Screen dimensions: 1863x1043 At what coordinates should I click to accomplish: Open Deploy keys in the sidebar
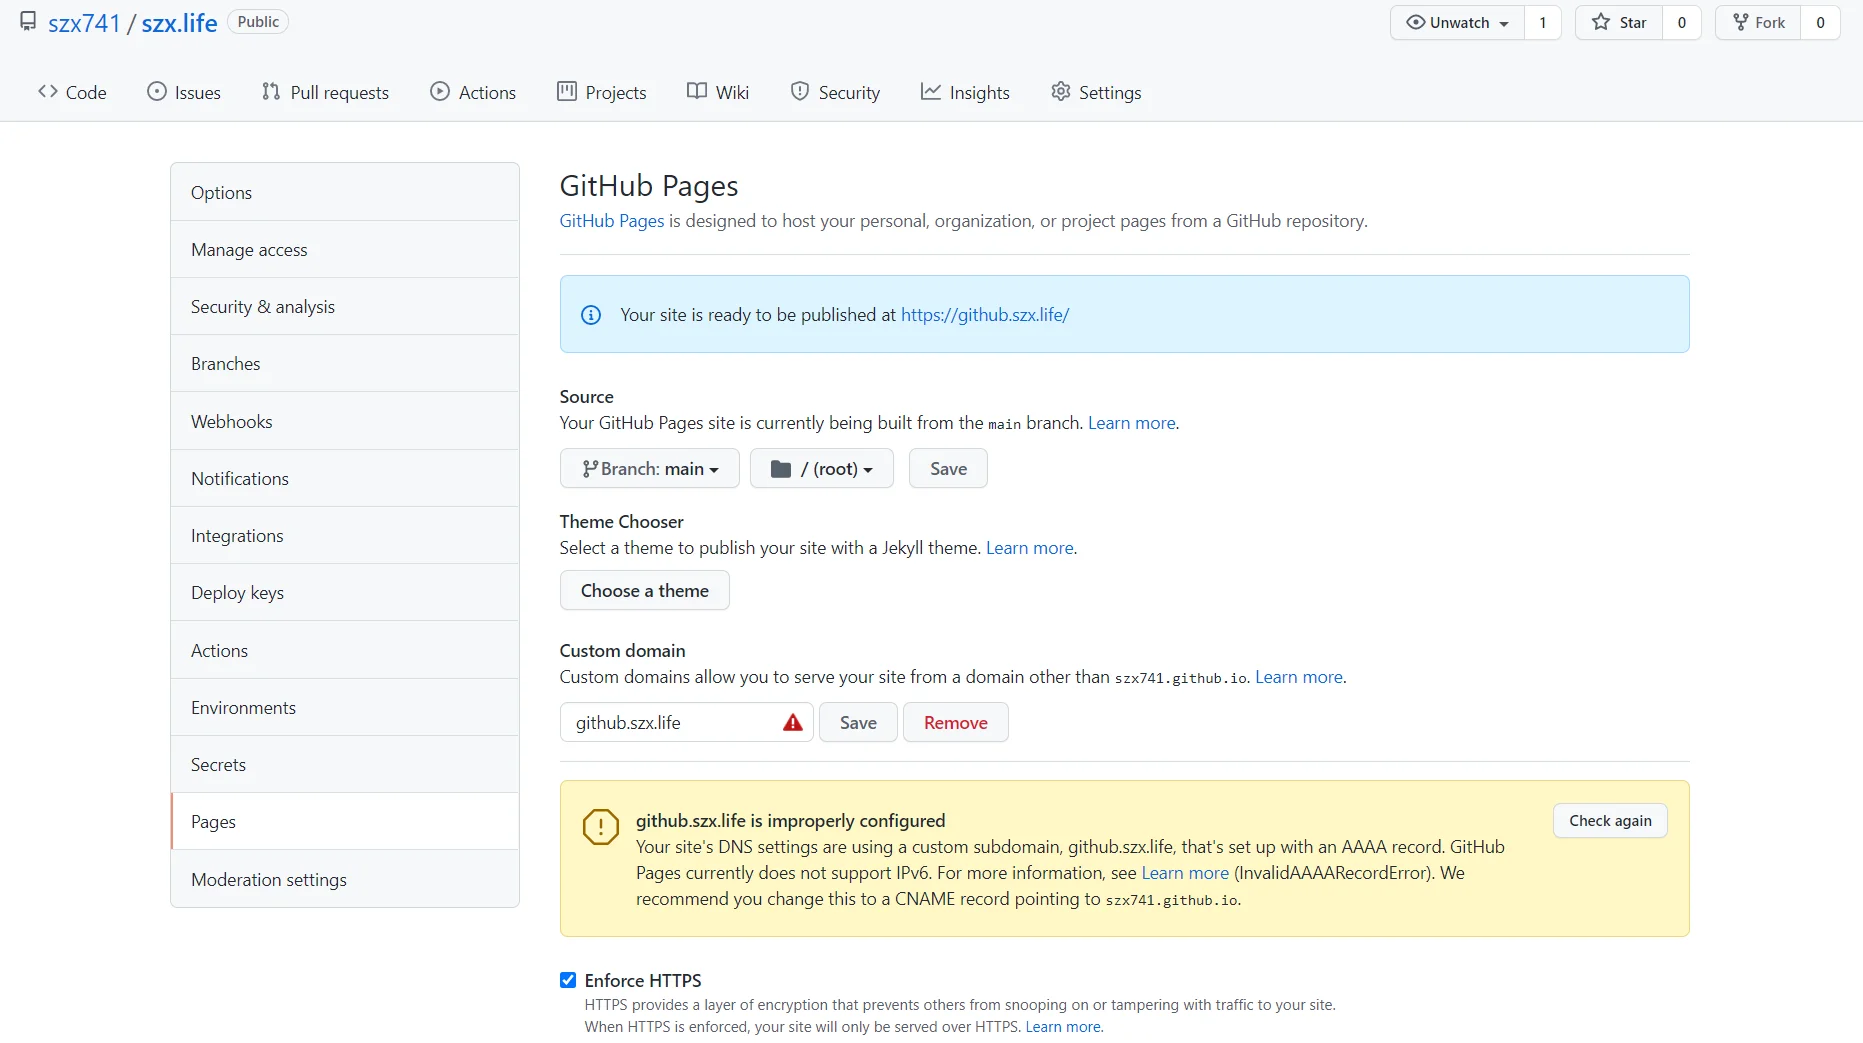[x=237, y=593]
